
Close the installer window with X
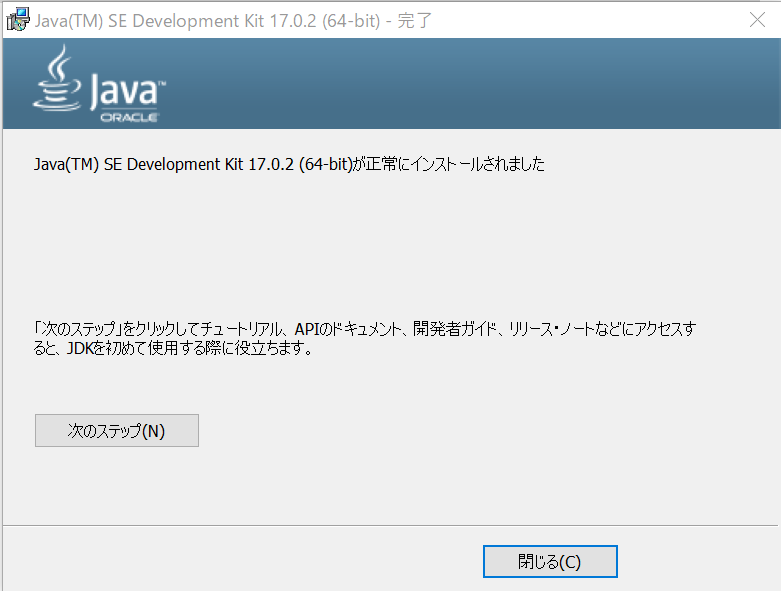click(x=757, y=20)
